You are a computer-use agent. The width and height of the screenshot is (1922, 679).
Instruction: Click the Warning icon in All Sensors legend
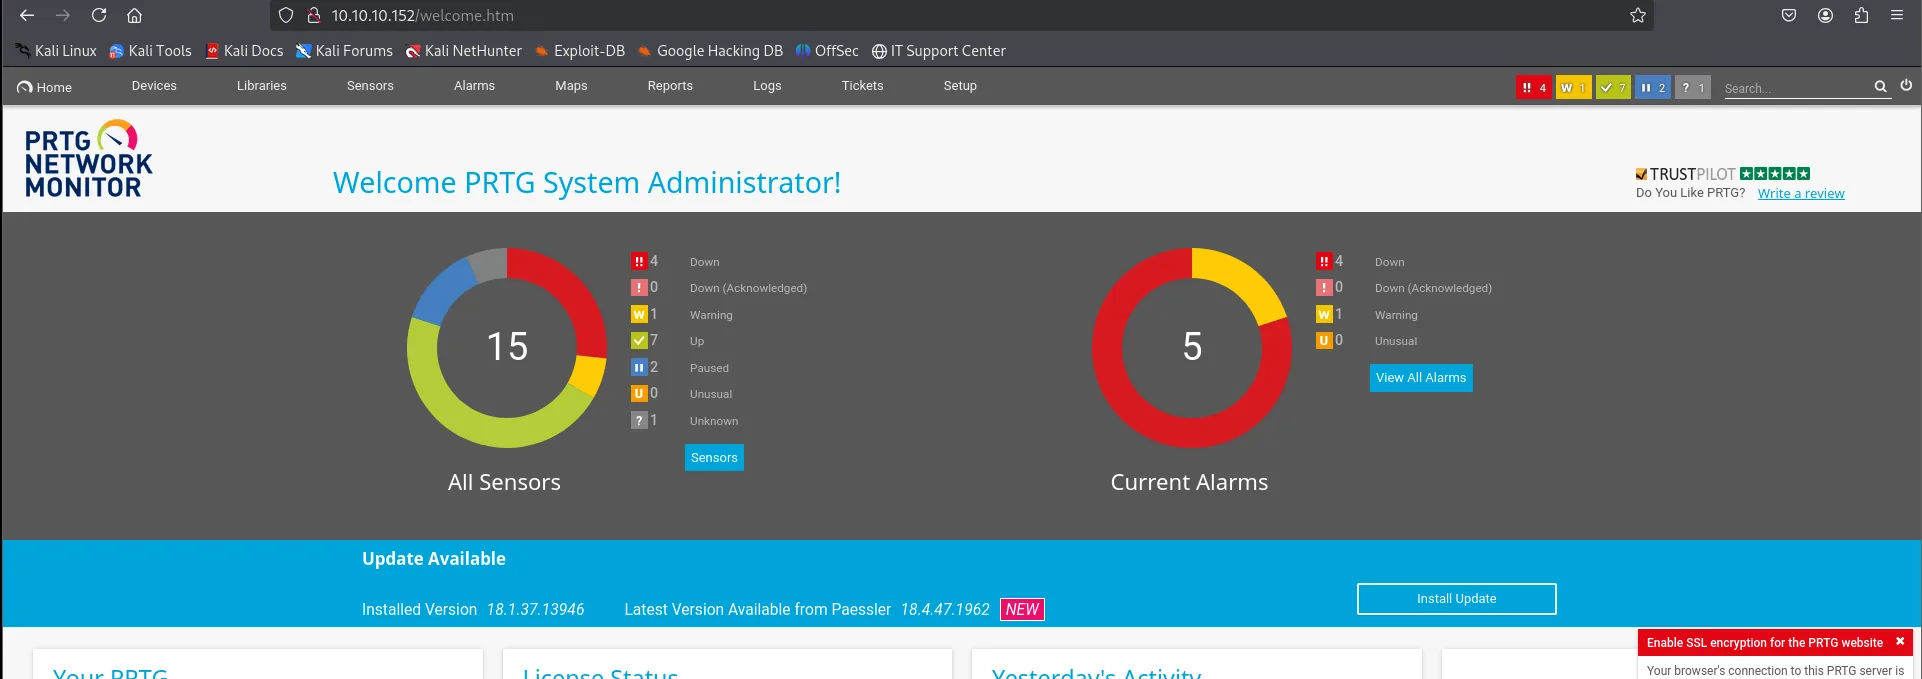[x=639, y=314]
